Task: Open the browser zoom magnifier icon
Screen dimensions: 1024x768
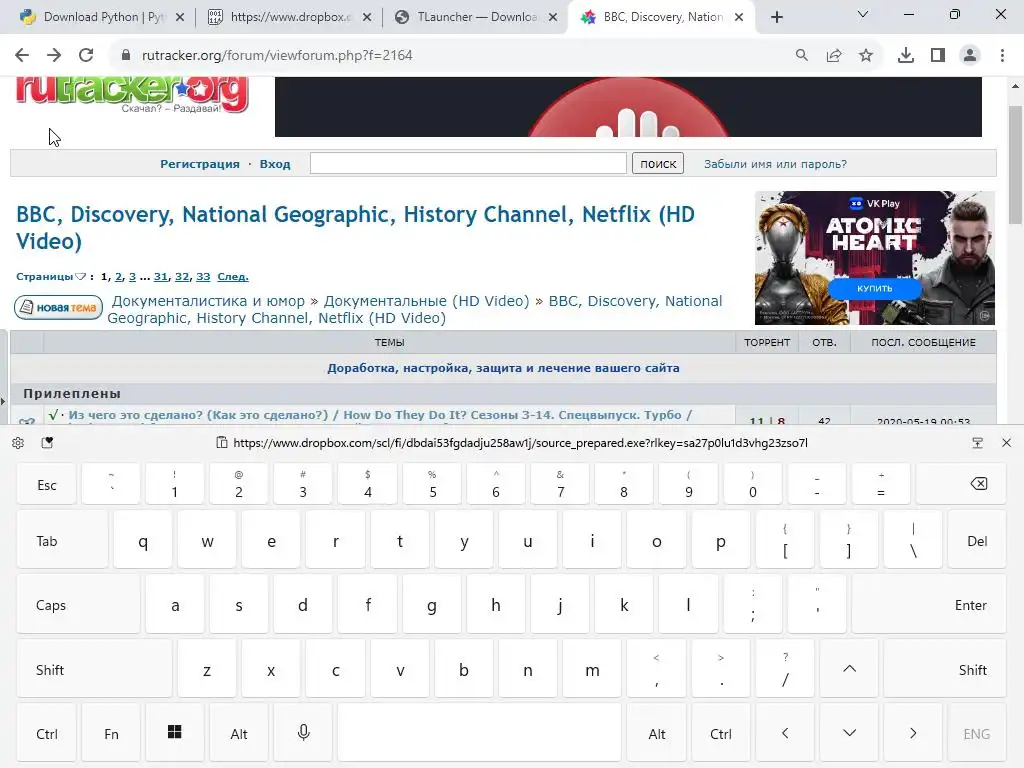Action: pyautogui.click(x=802, y=56)
